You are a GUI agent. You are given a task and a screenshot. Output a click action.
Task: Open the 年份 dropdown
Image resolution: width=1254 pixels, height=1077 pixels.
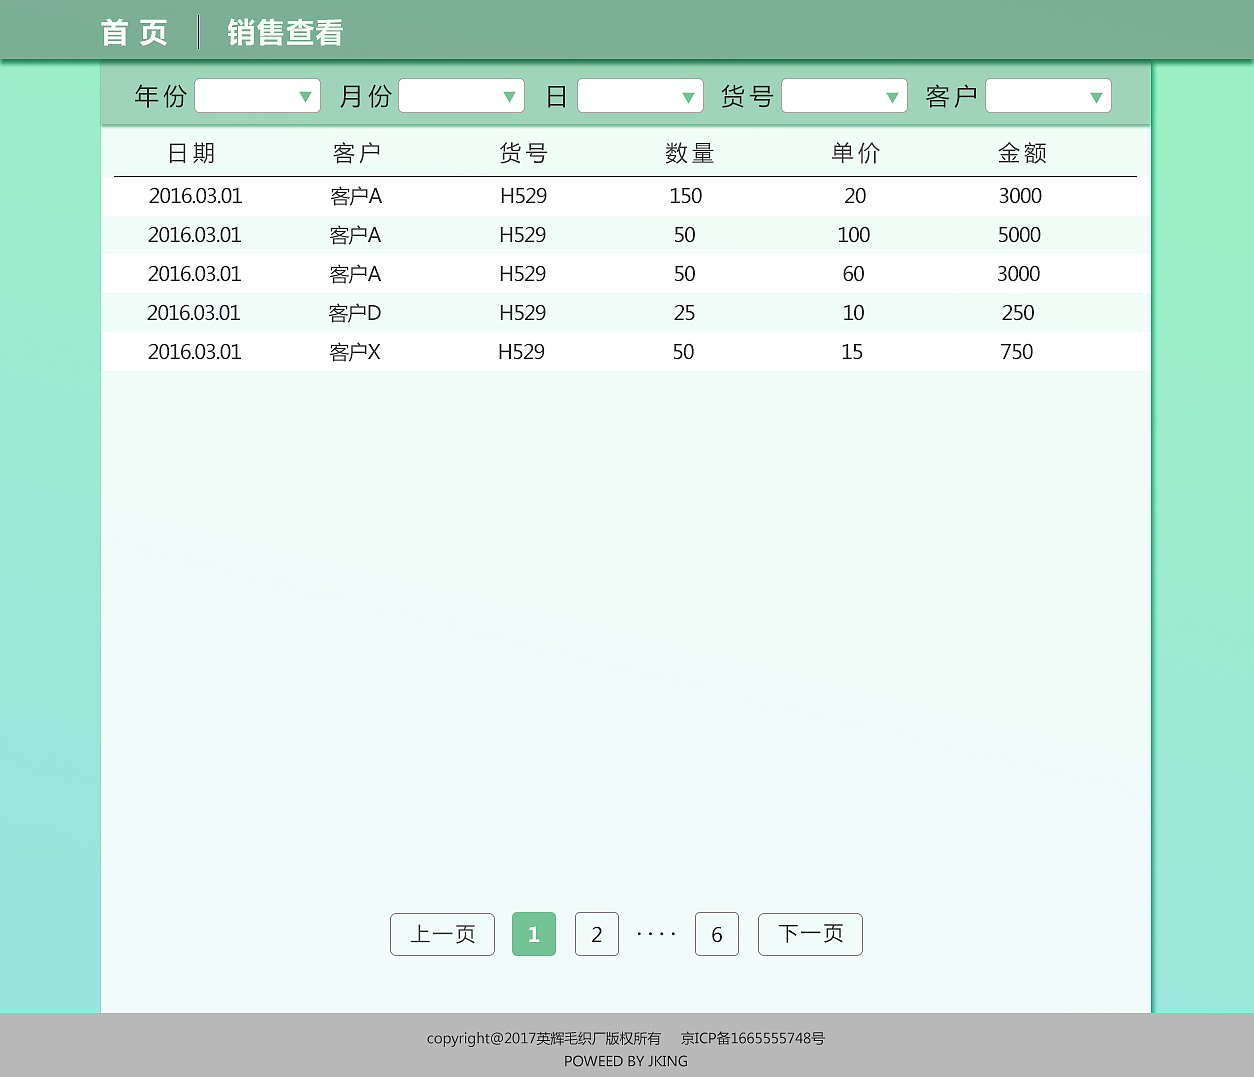(x=257, y=96)
